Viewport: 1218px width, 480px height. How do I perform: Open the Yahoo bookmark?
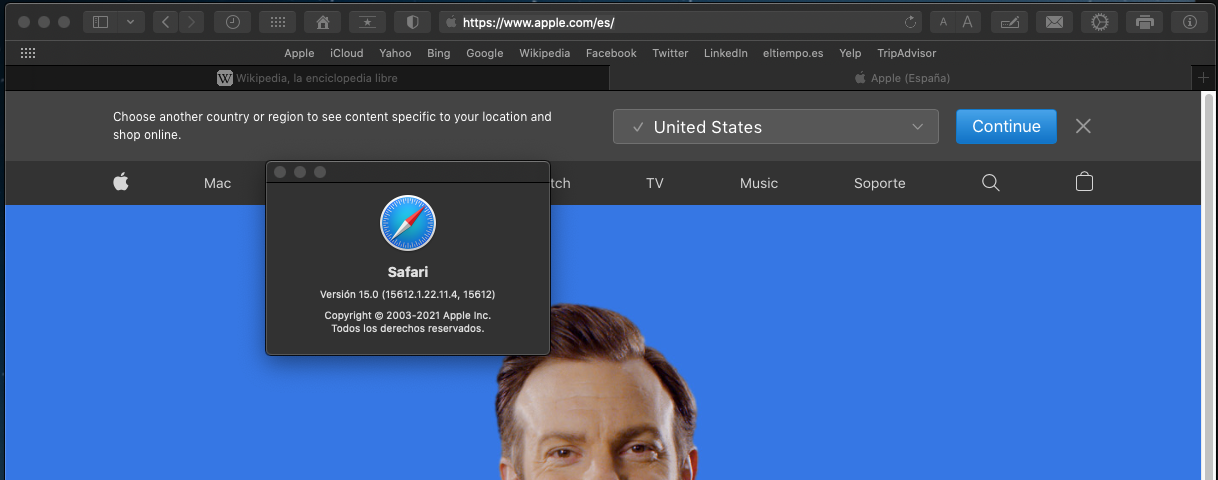395,53
